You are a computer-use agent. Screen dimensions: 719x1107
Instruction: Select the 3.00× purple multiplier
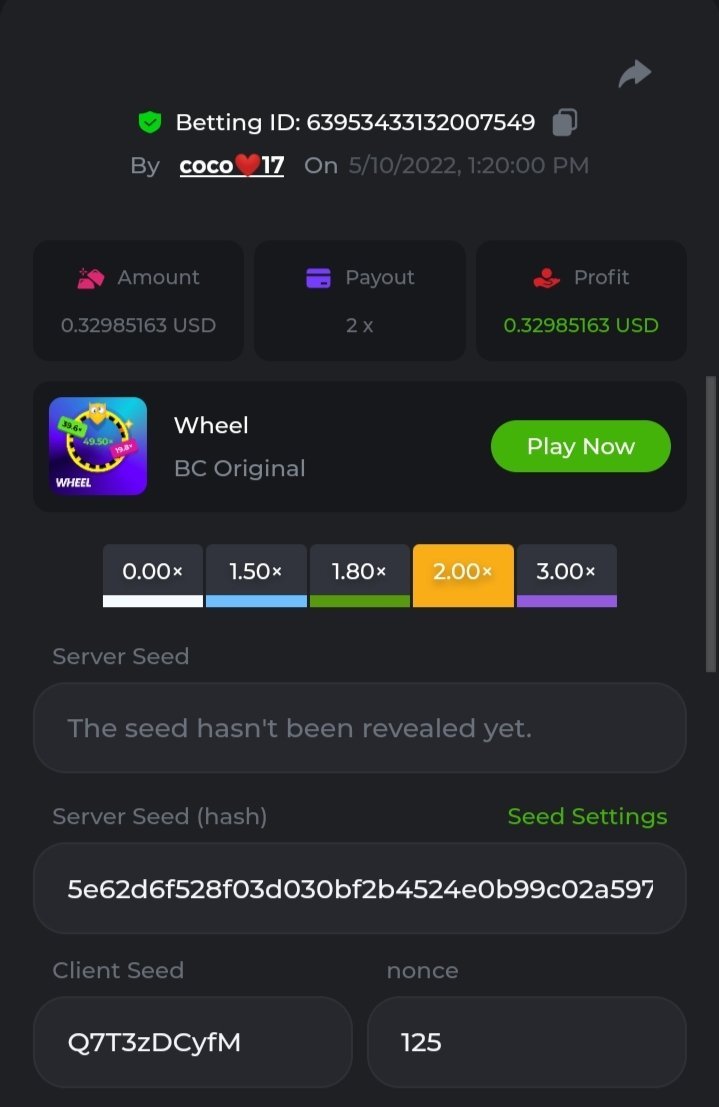(x=566, y=574)
